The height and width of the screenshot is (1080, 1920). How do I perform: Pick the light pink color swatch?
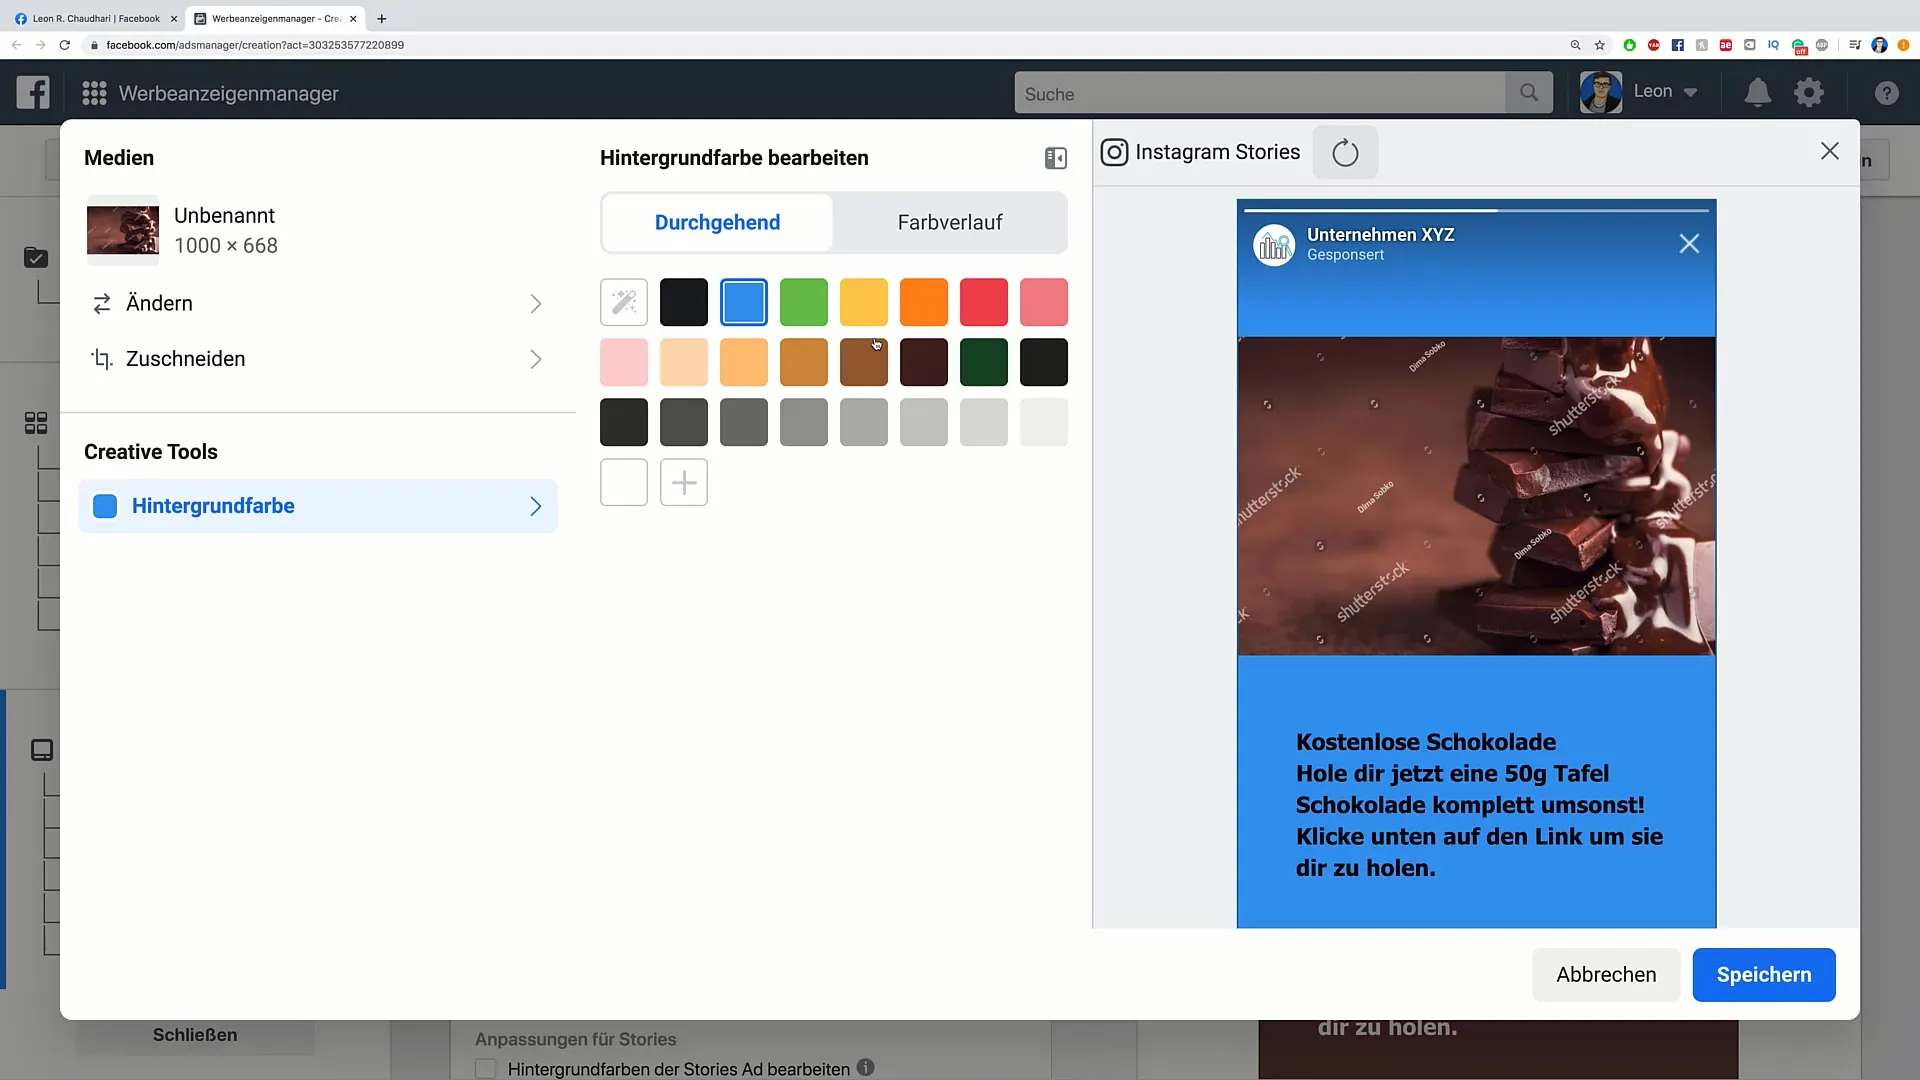click(624, 362)
